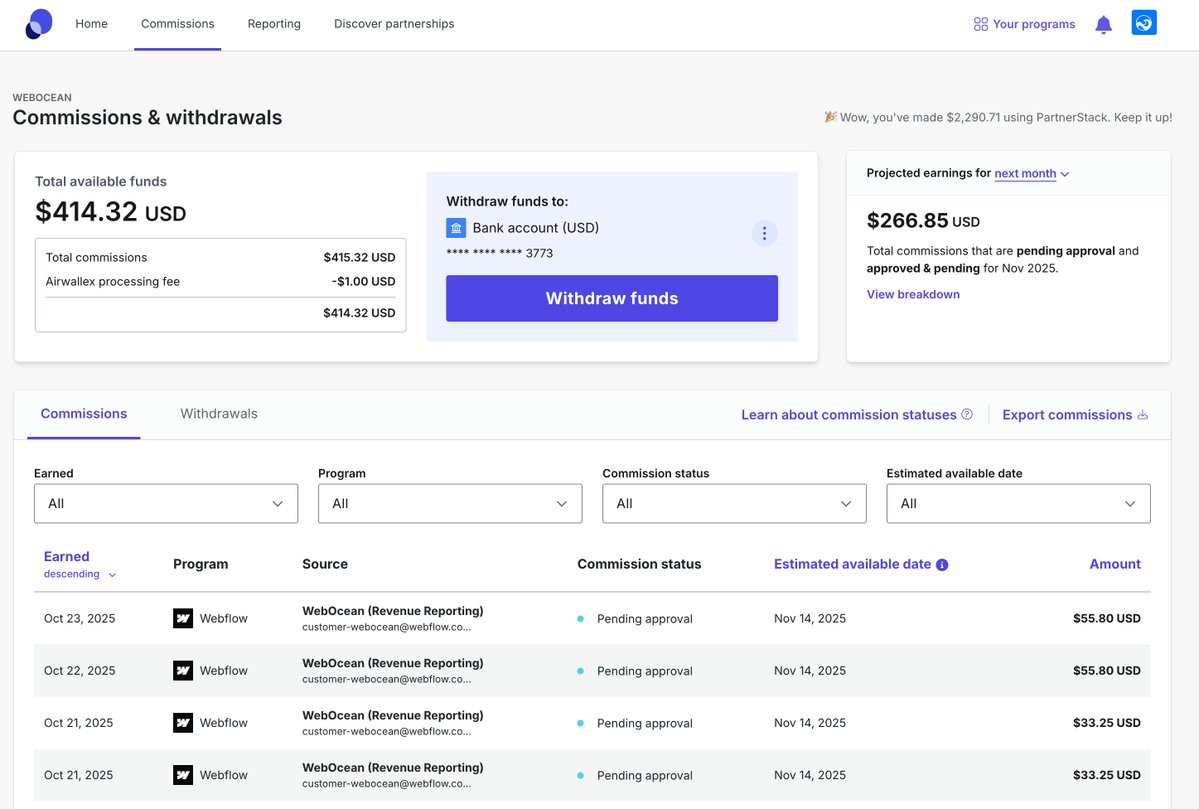Sort by the Earned column header

(x=67, y=557)
